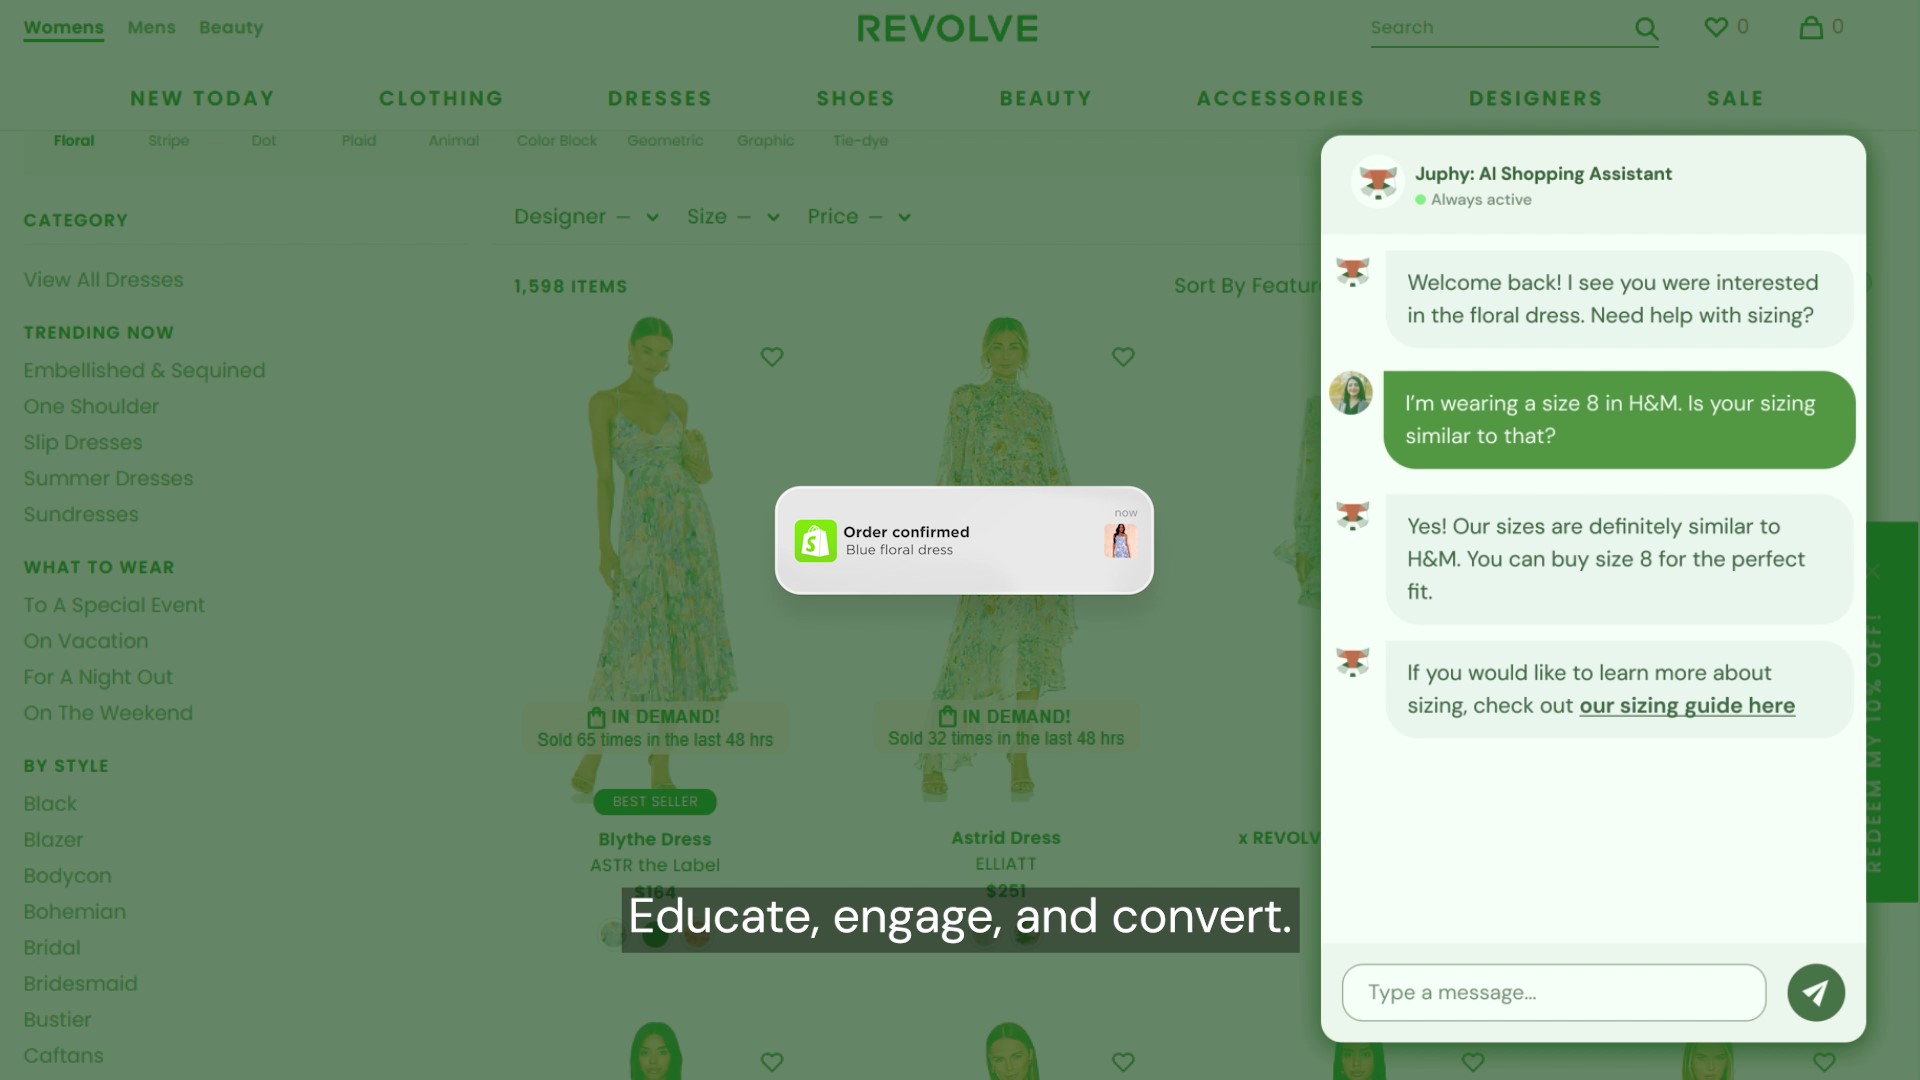
Task: Select the Womens navigation tab
Action: (x=63, y=26)
